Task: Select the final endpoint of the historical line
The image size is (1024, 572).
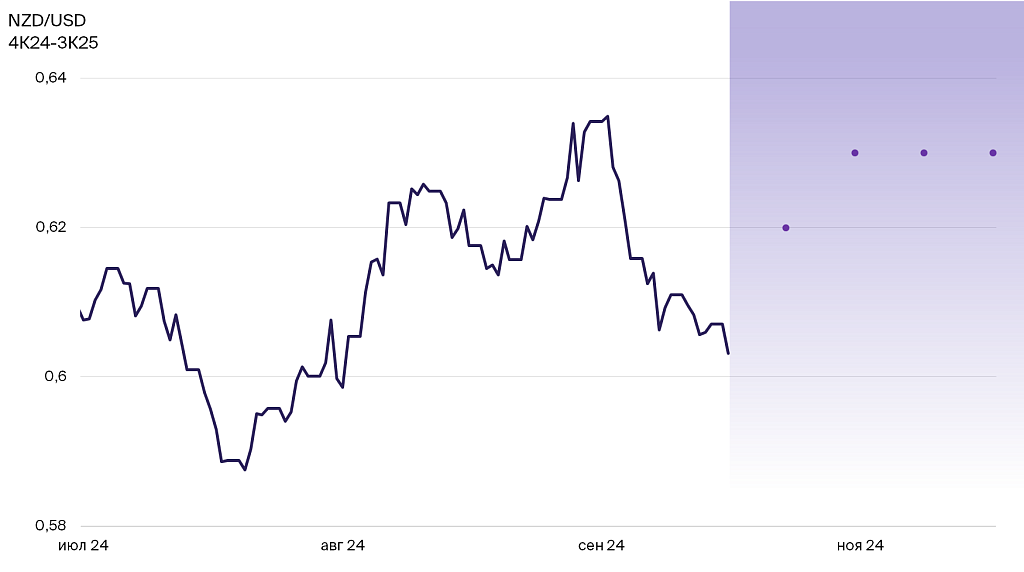Action: 728,353
